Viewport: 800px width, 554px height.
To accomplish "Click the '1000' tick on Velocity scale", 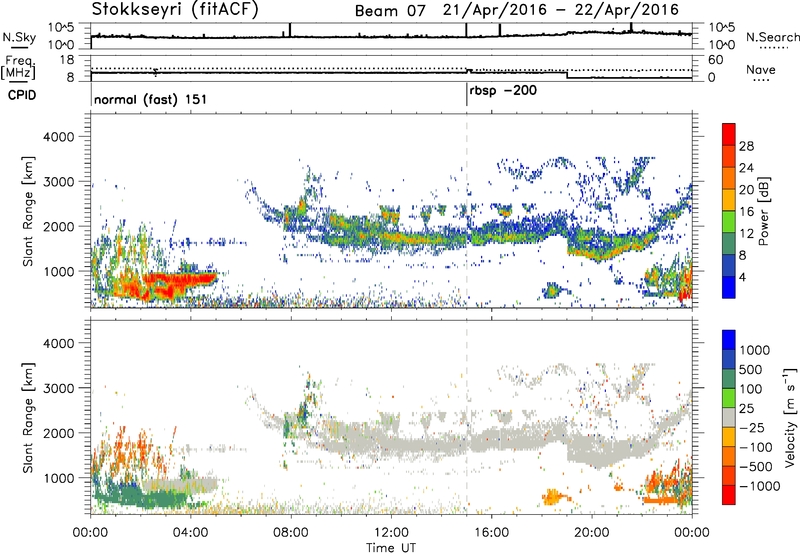I will point(755,350).
